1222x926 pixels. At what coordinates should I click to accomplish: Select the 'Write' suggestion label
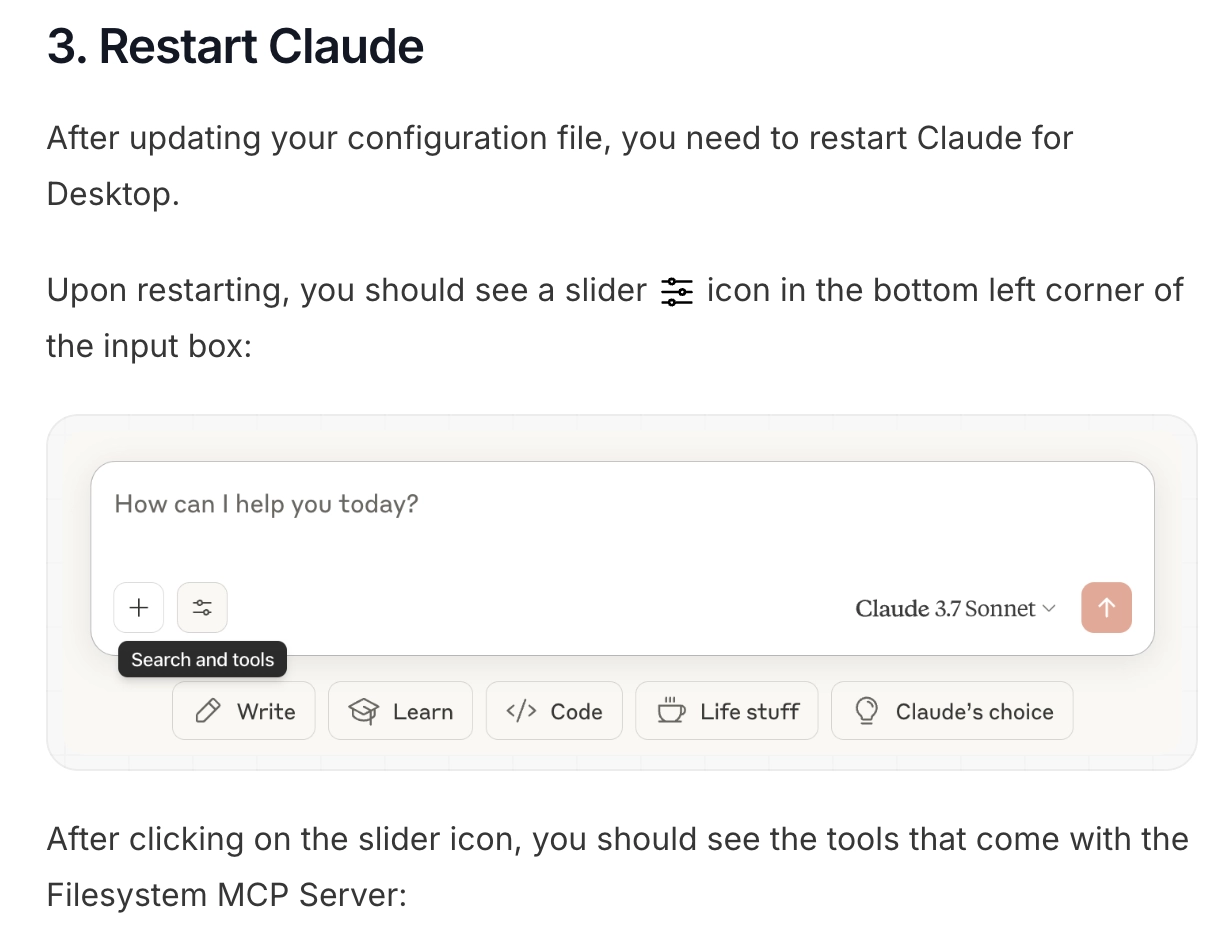pyautogui.click(x=266, y=711)
